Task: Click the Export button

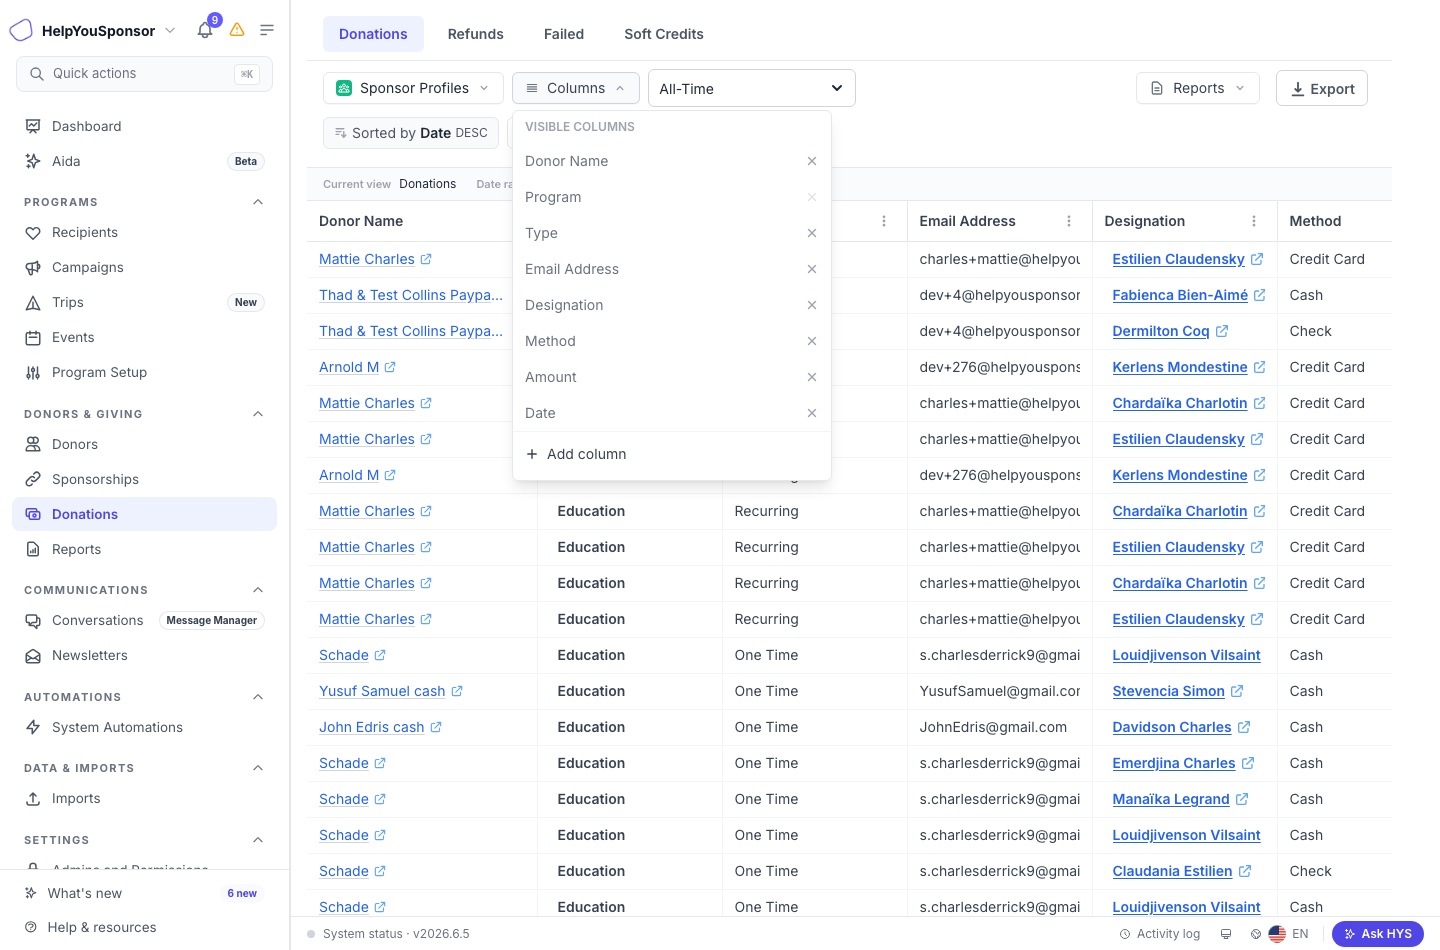Action: 1322,88
